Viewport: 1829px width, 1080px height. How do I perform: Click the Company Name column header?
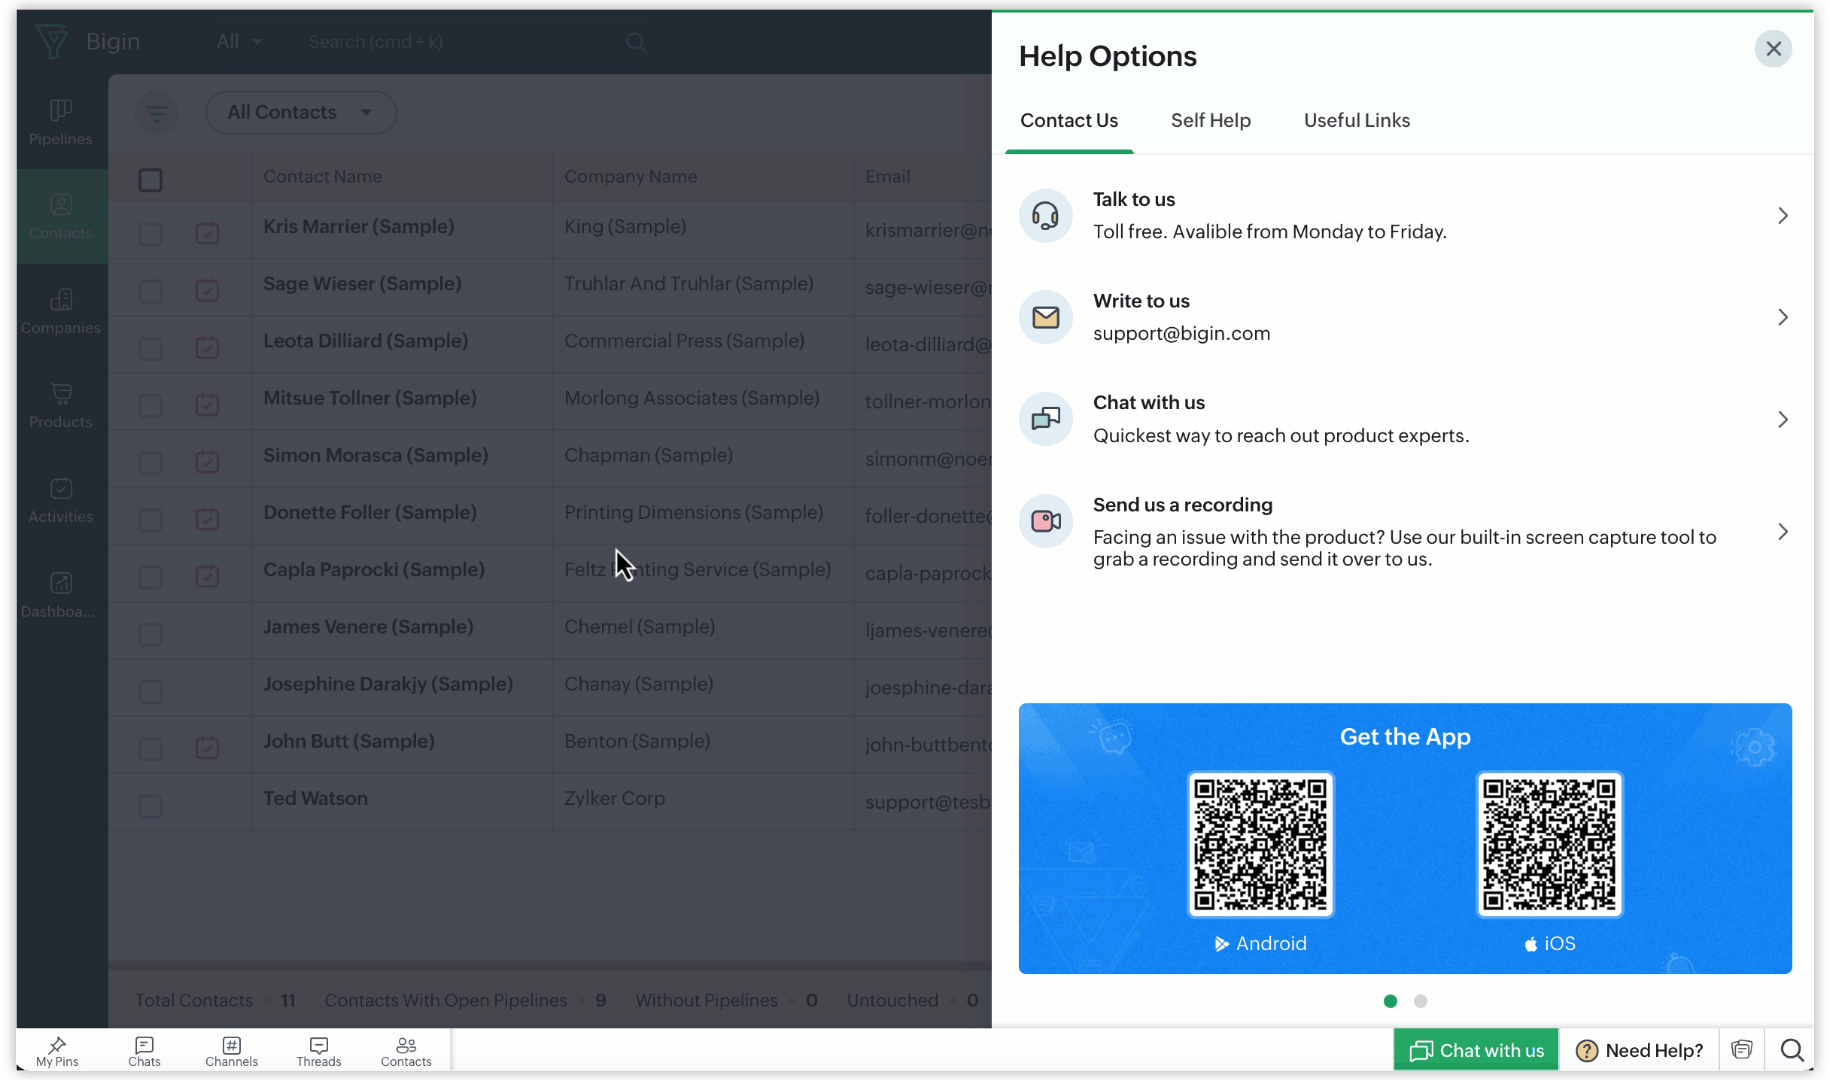coord(631,177)
